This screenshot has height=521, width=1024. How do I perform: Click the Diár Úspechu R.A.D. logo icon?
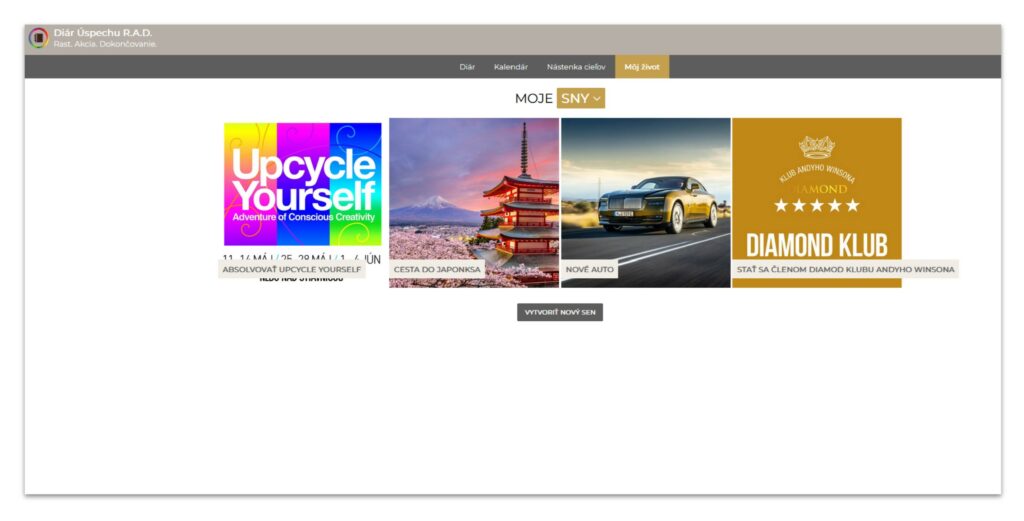point(39,38)
